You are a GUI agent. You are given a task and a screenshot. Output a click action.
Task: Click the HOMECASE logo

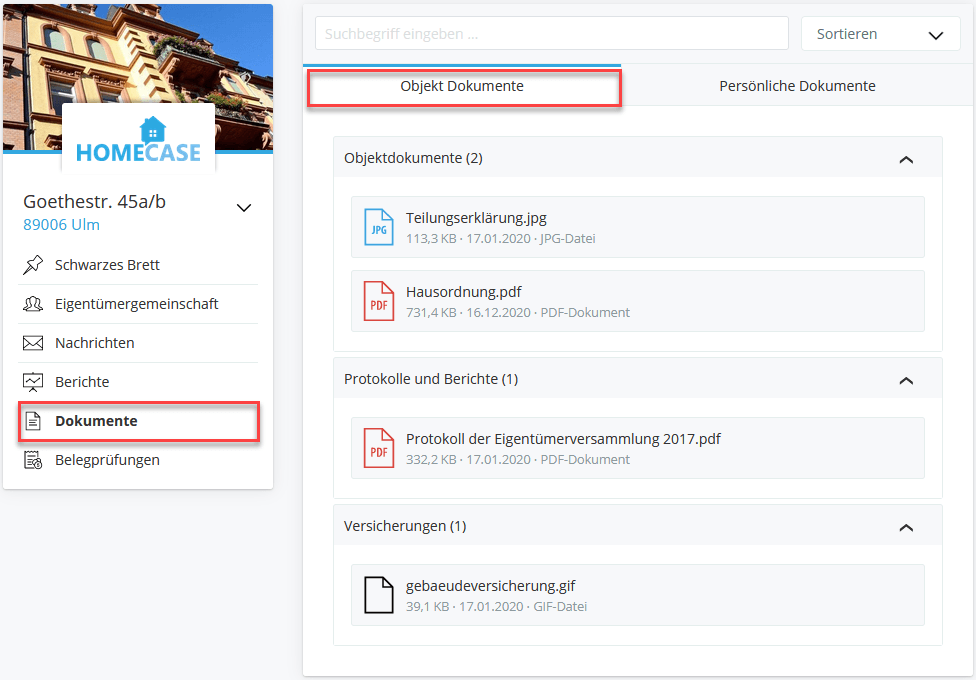pyautogui.click(x=138, y=140)
